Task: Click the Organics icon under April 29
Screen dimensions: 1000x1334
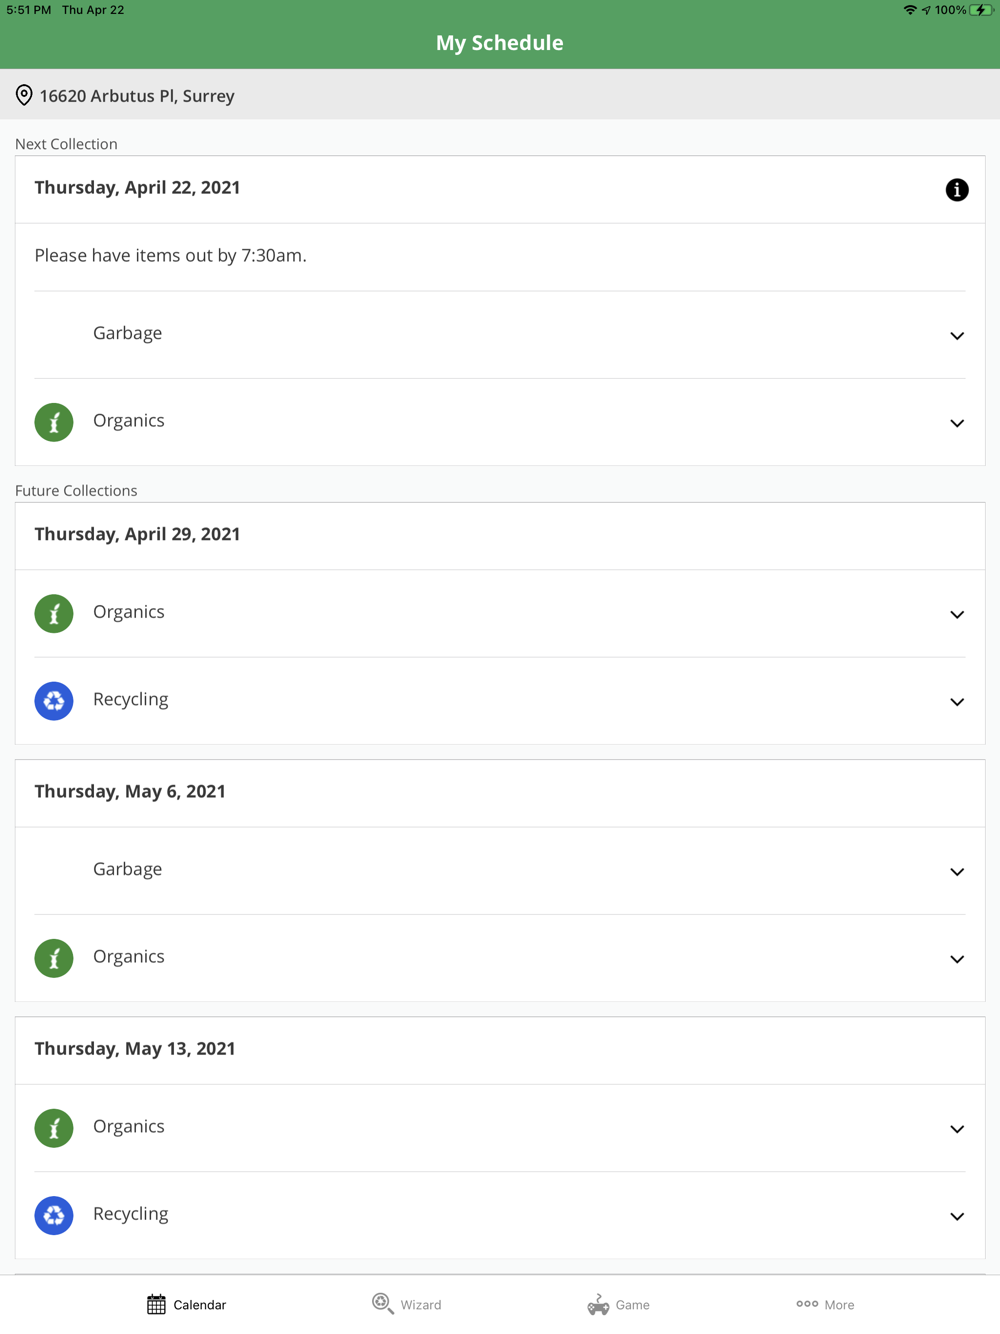Action: pos(54,613)
